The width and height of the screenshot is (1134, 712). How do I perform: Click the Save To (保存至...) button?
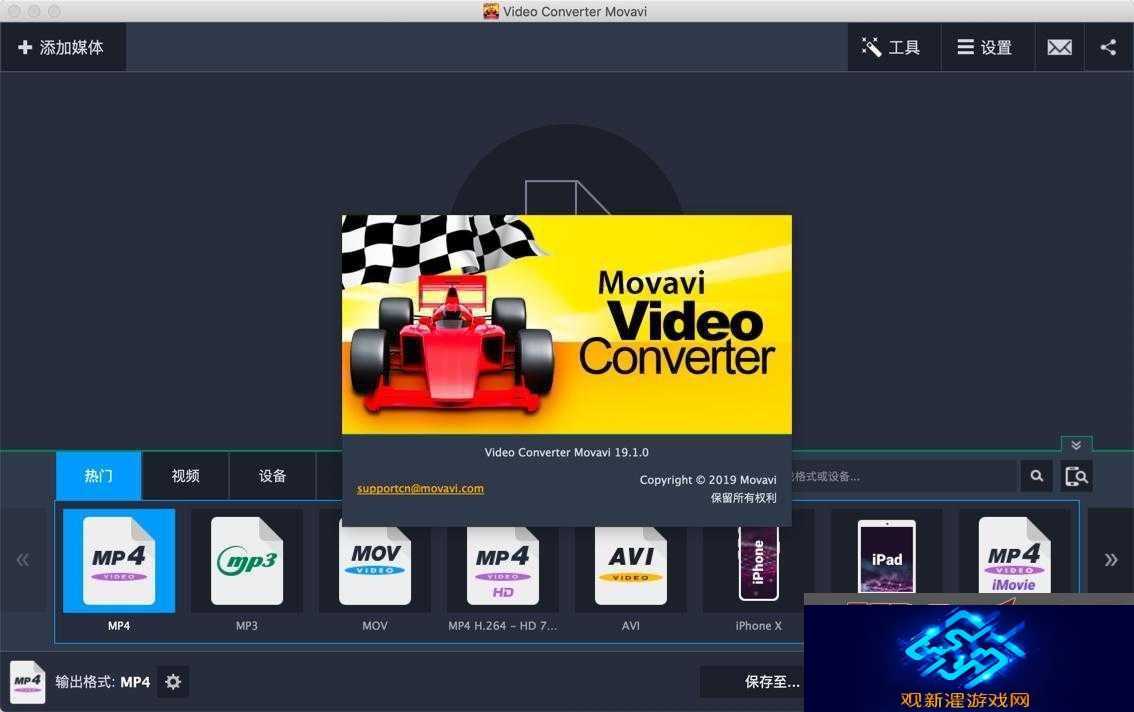(x=752, y=682)
